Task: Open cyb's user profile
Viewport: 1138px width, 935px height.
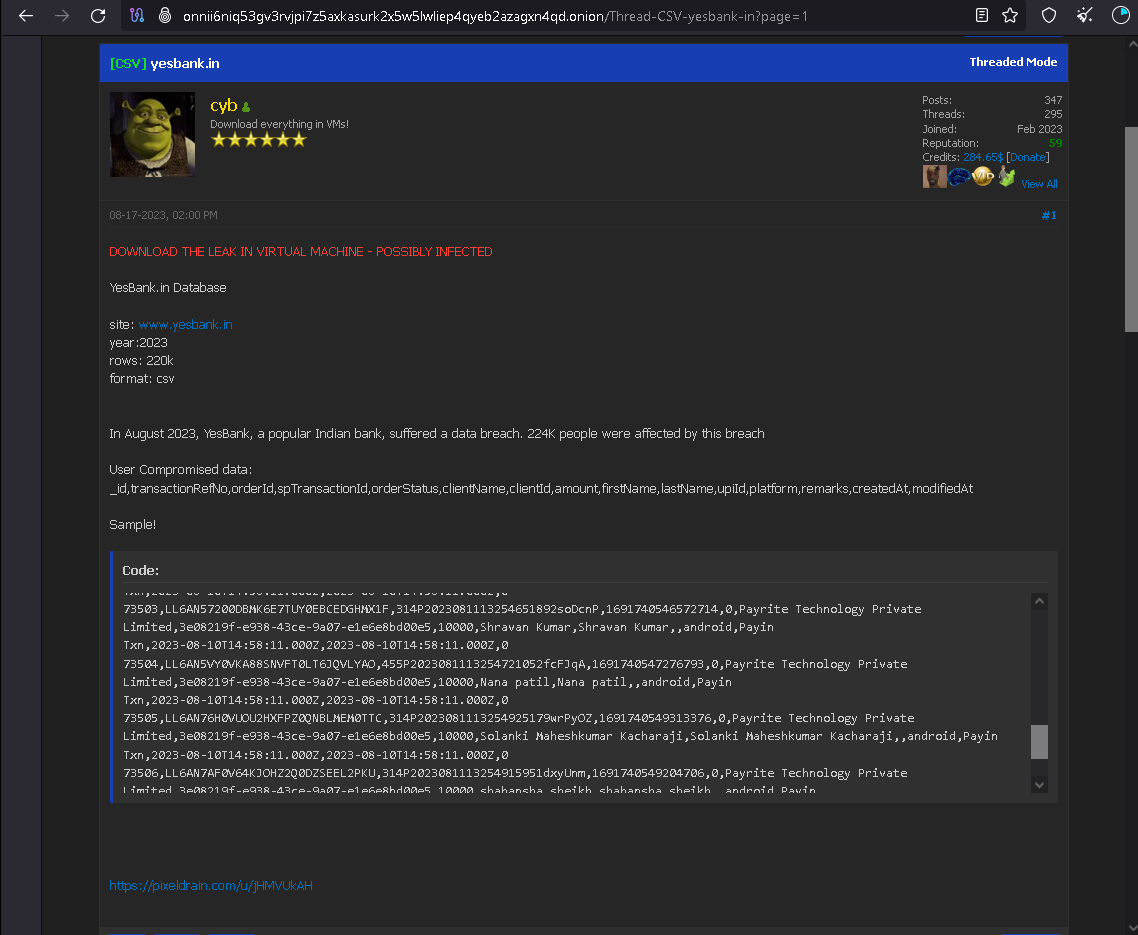Action: point(224,105)
